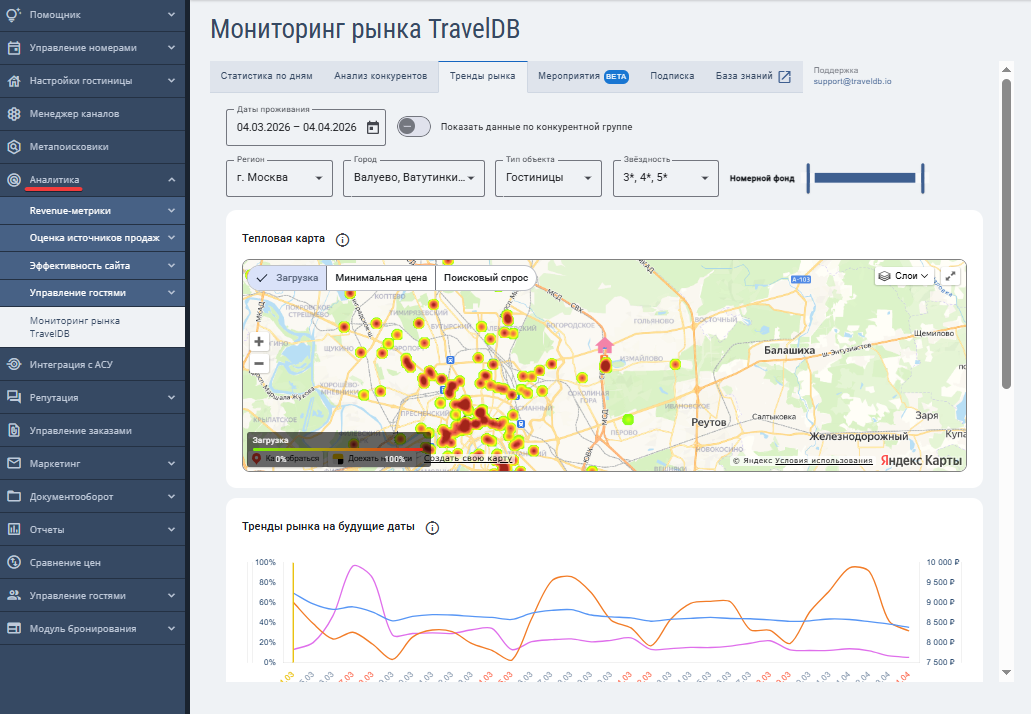This screenshot has height=714, width=1031.
Task: Switch to Анализ конкурентов tab
Action: [x=381, y=76]
